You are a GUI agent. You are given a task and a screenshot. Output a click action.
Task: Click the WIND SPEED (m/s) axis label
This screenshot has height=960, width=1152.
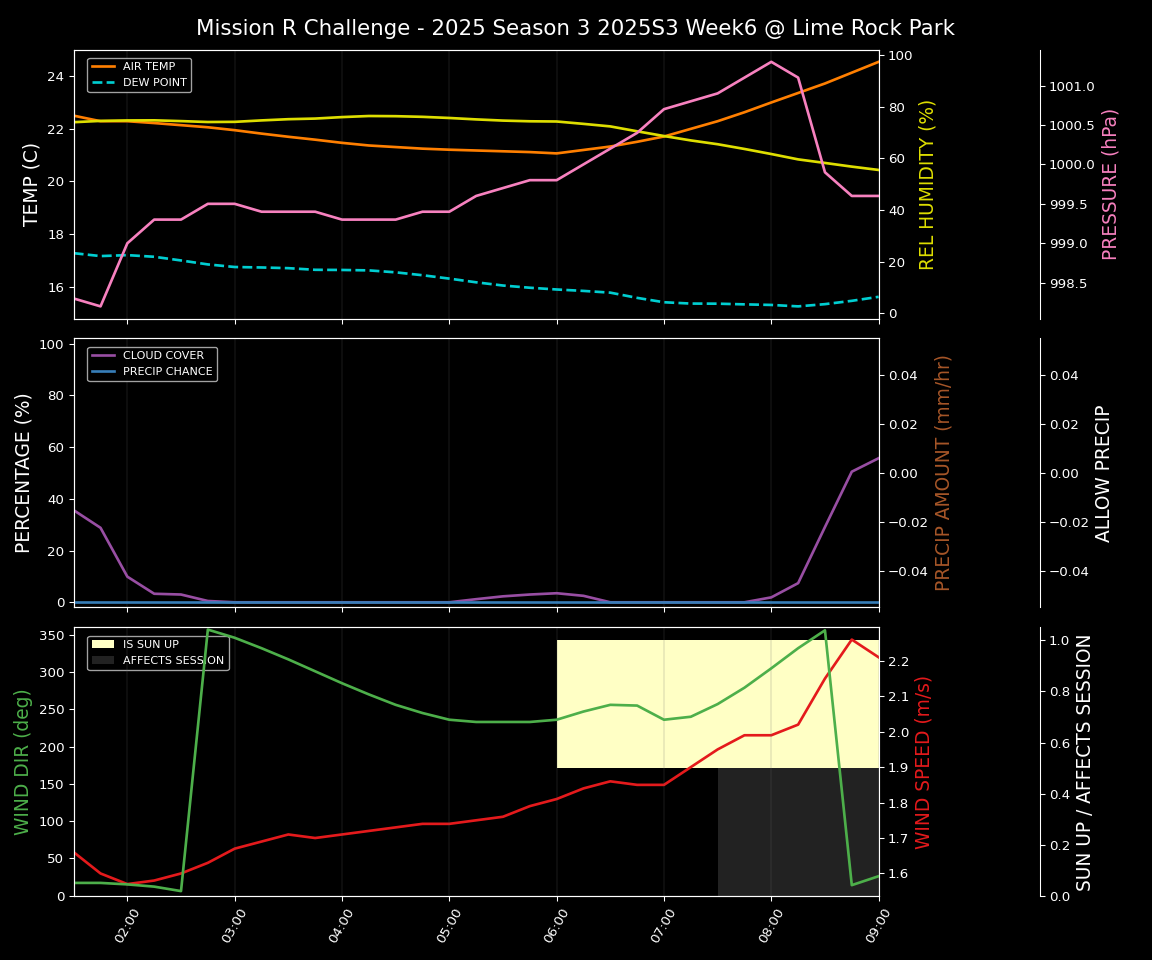(x=922, y=762)
